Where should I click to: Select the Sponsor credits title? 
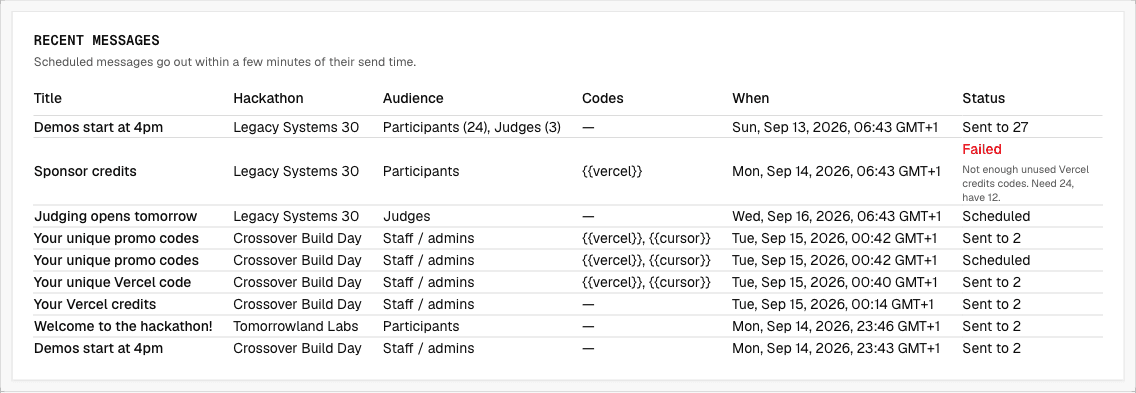[x=85, y=172]
